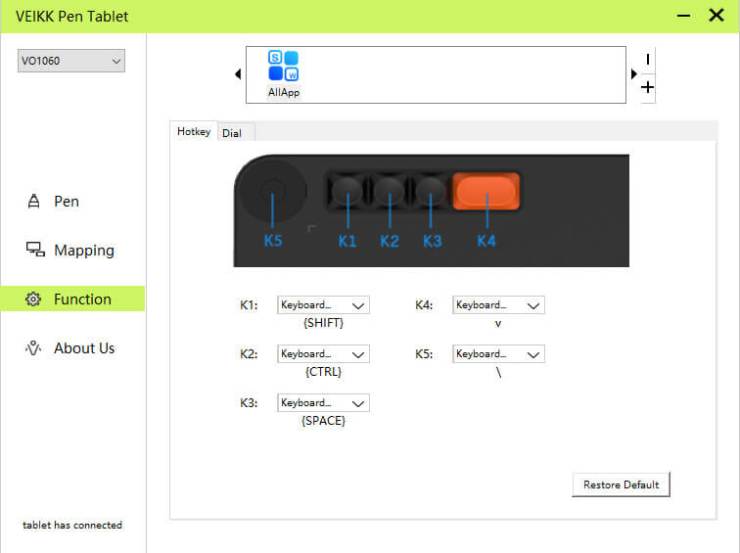Click the v value under K4
The height and width of the screenshot is (553, 740).
[498, 324]
